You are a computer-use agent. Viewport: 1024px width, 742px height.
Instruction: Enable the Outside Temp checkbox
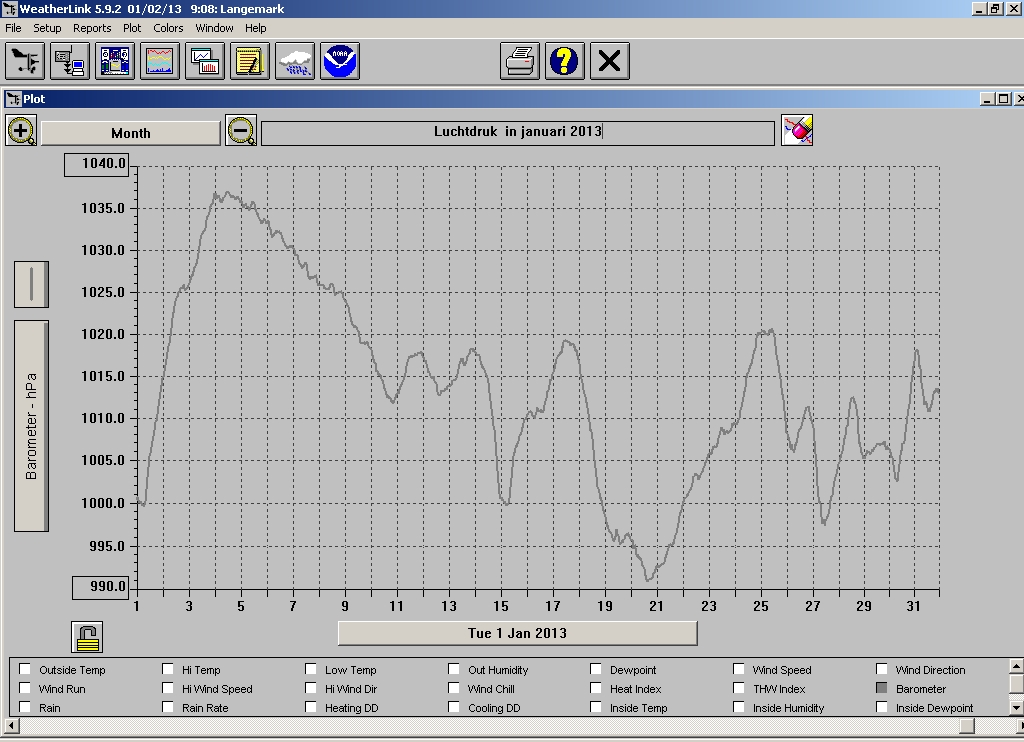25,669
